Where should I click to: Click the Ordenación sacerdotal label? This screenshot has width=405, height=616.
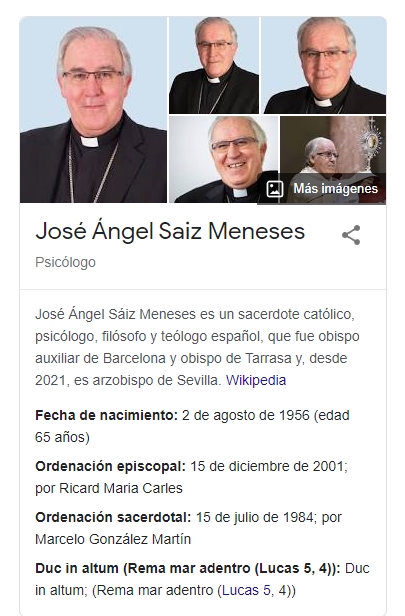point(113,517)
